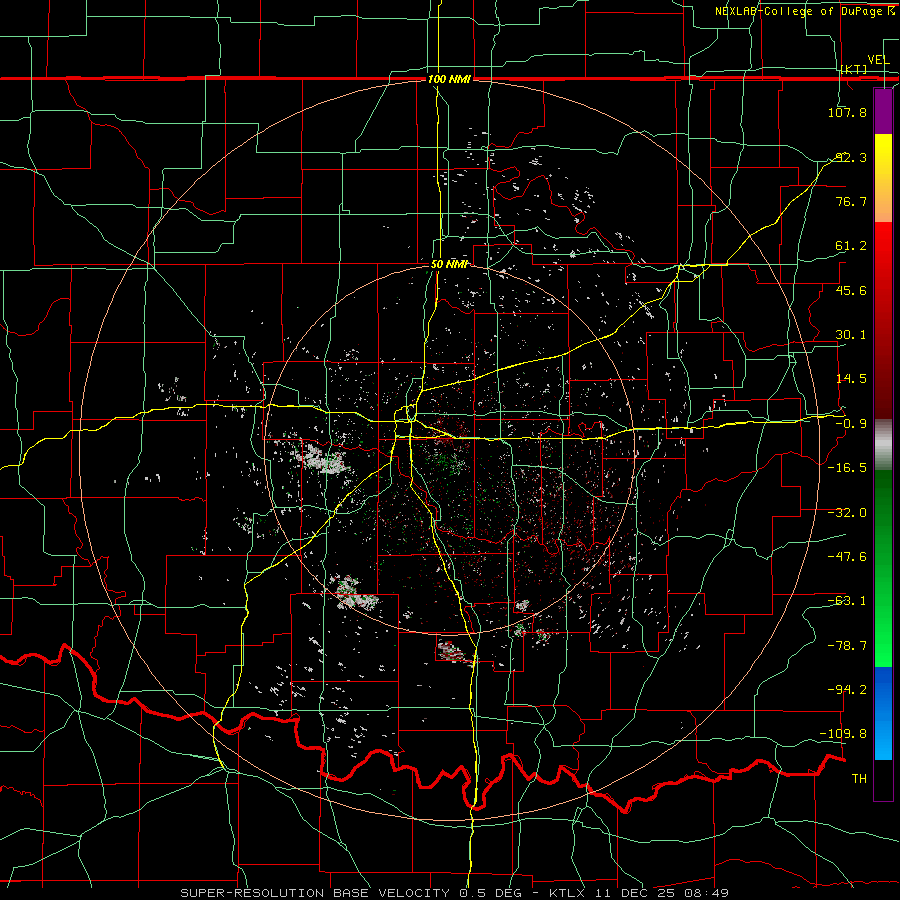This screenshot has width=900, height=900.
Task: Select the -63.1 velocity scale value
Action: point(847,601)
